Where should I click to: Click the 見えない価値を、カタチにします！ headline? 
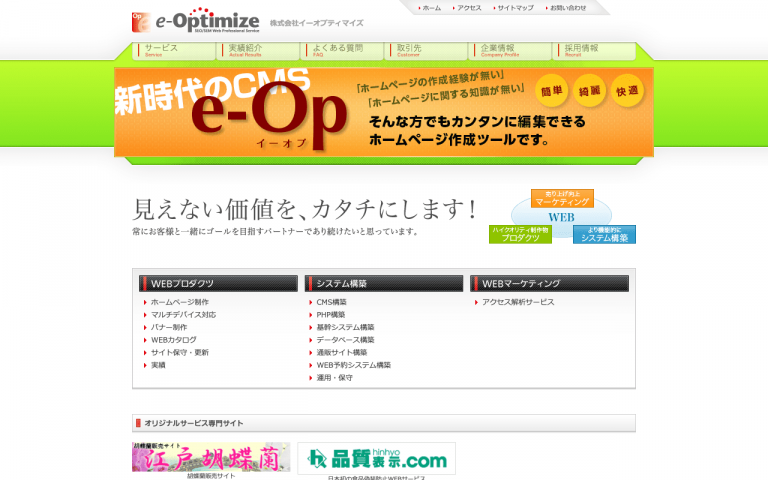point(305,209)
